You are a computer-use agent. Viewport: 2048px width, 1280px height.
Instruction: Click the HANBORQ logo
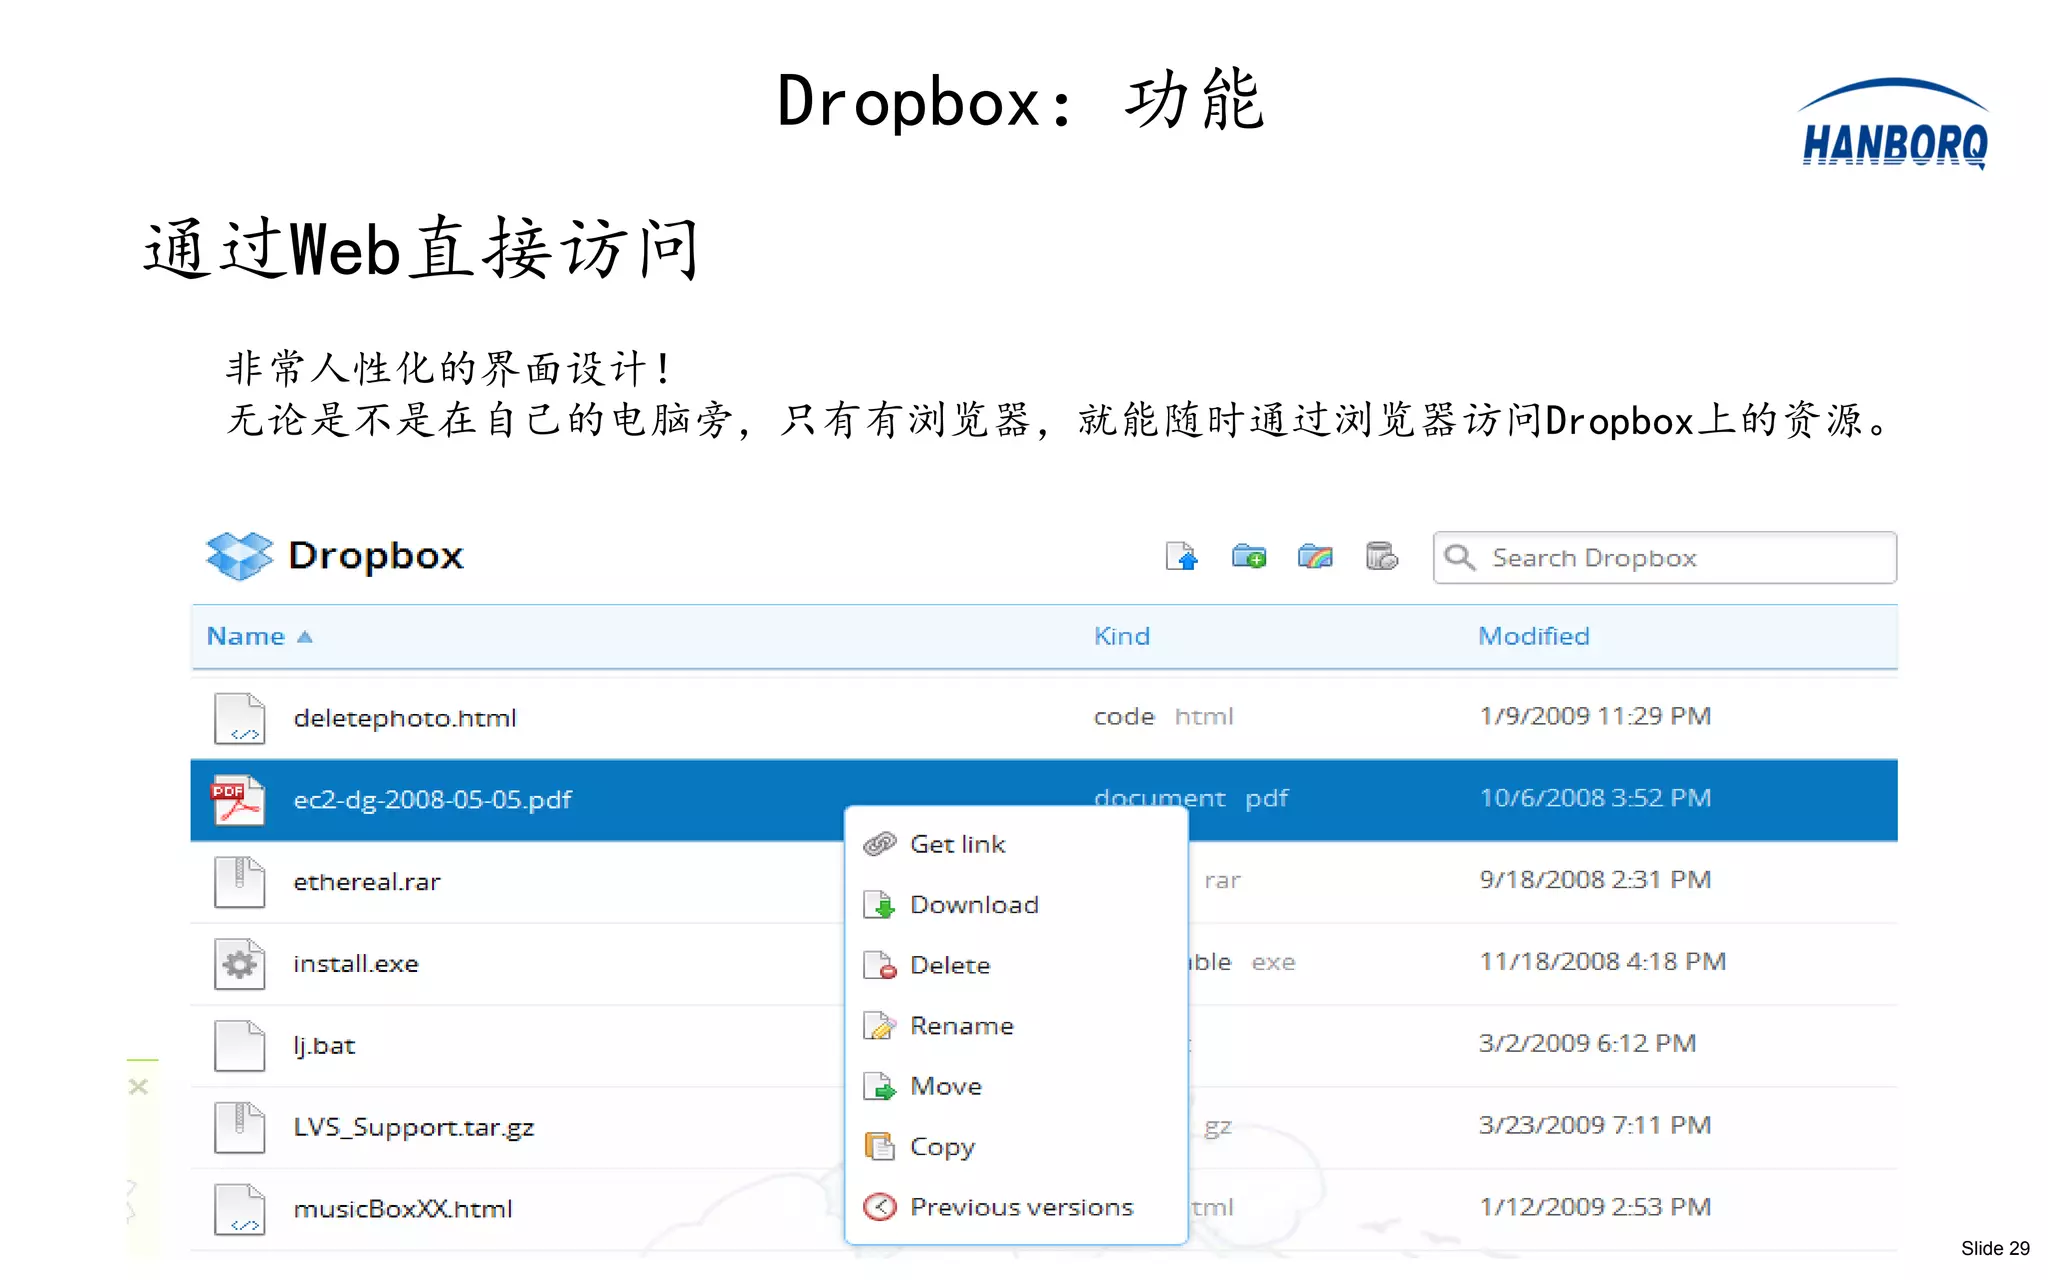pos(1894,124)
